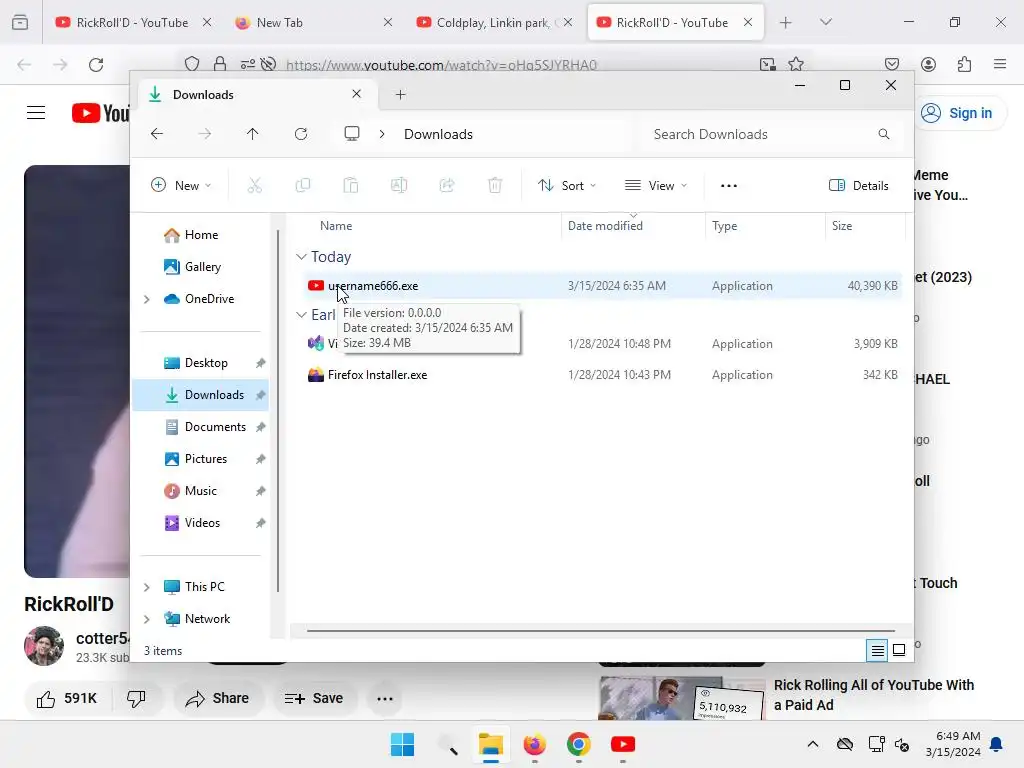Expand OneDrive in navigation pane

coord(147,299)
